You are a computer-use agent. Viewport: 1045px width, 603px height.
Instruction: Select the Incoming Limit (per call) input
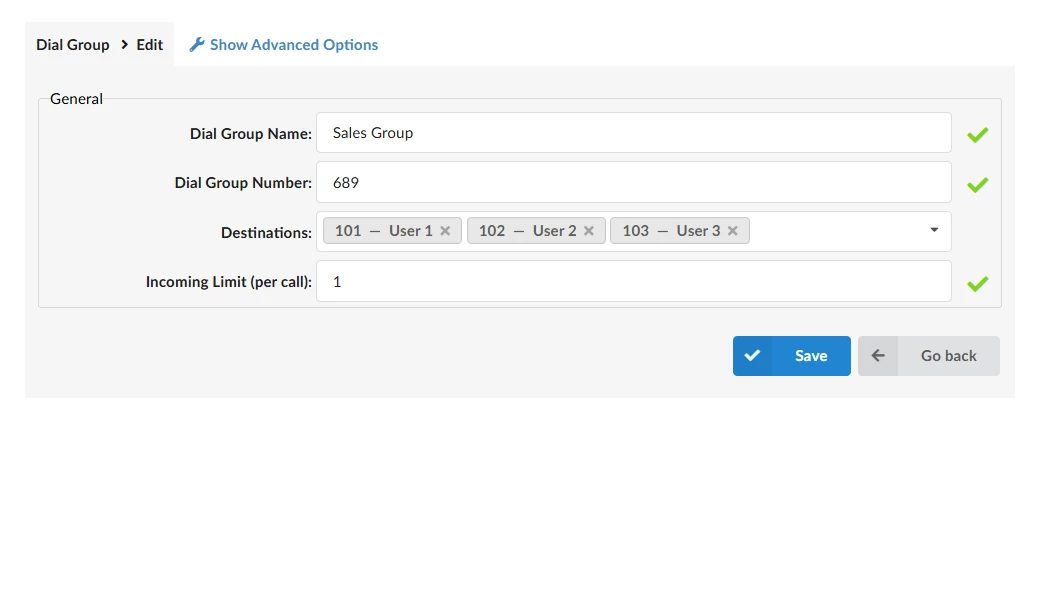coord(633,281)
